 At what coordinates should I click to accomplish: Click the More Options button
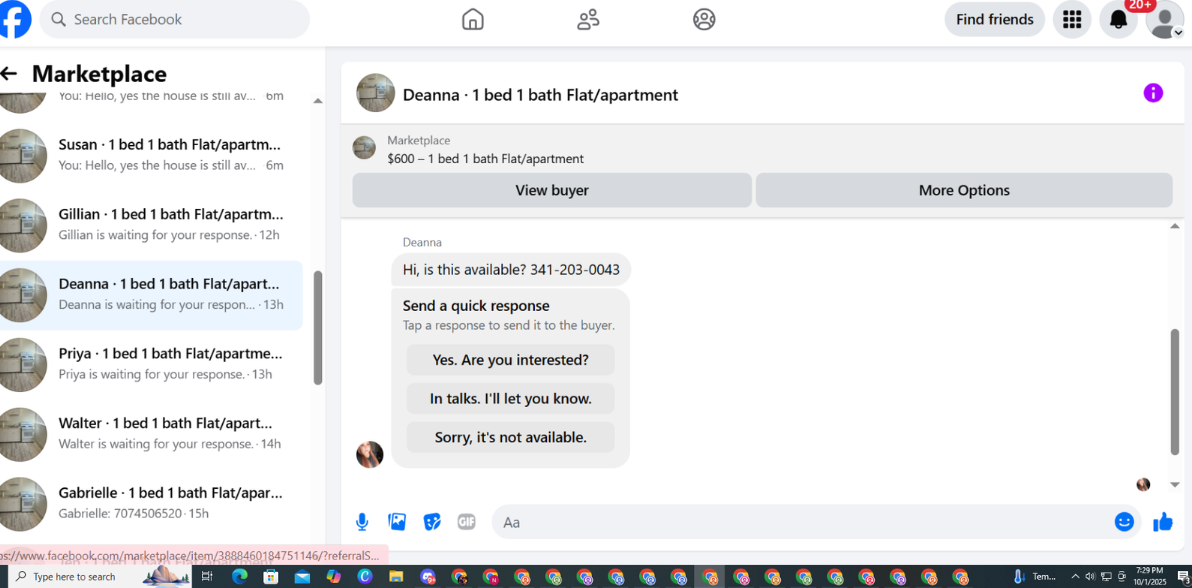[964, 190]
